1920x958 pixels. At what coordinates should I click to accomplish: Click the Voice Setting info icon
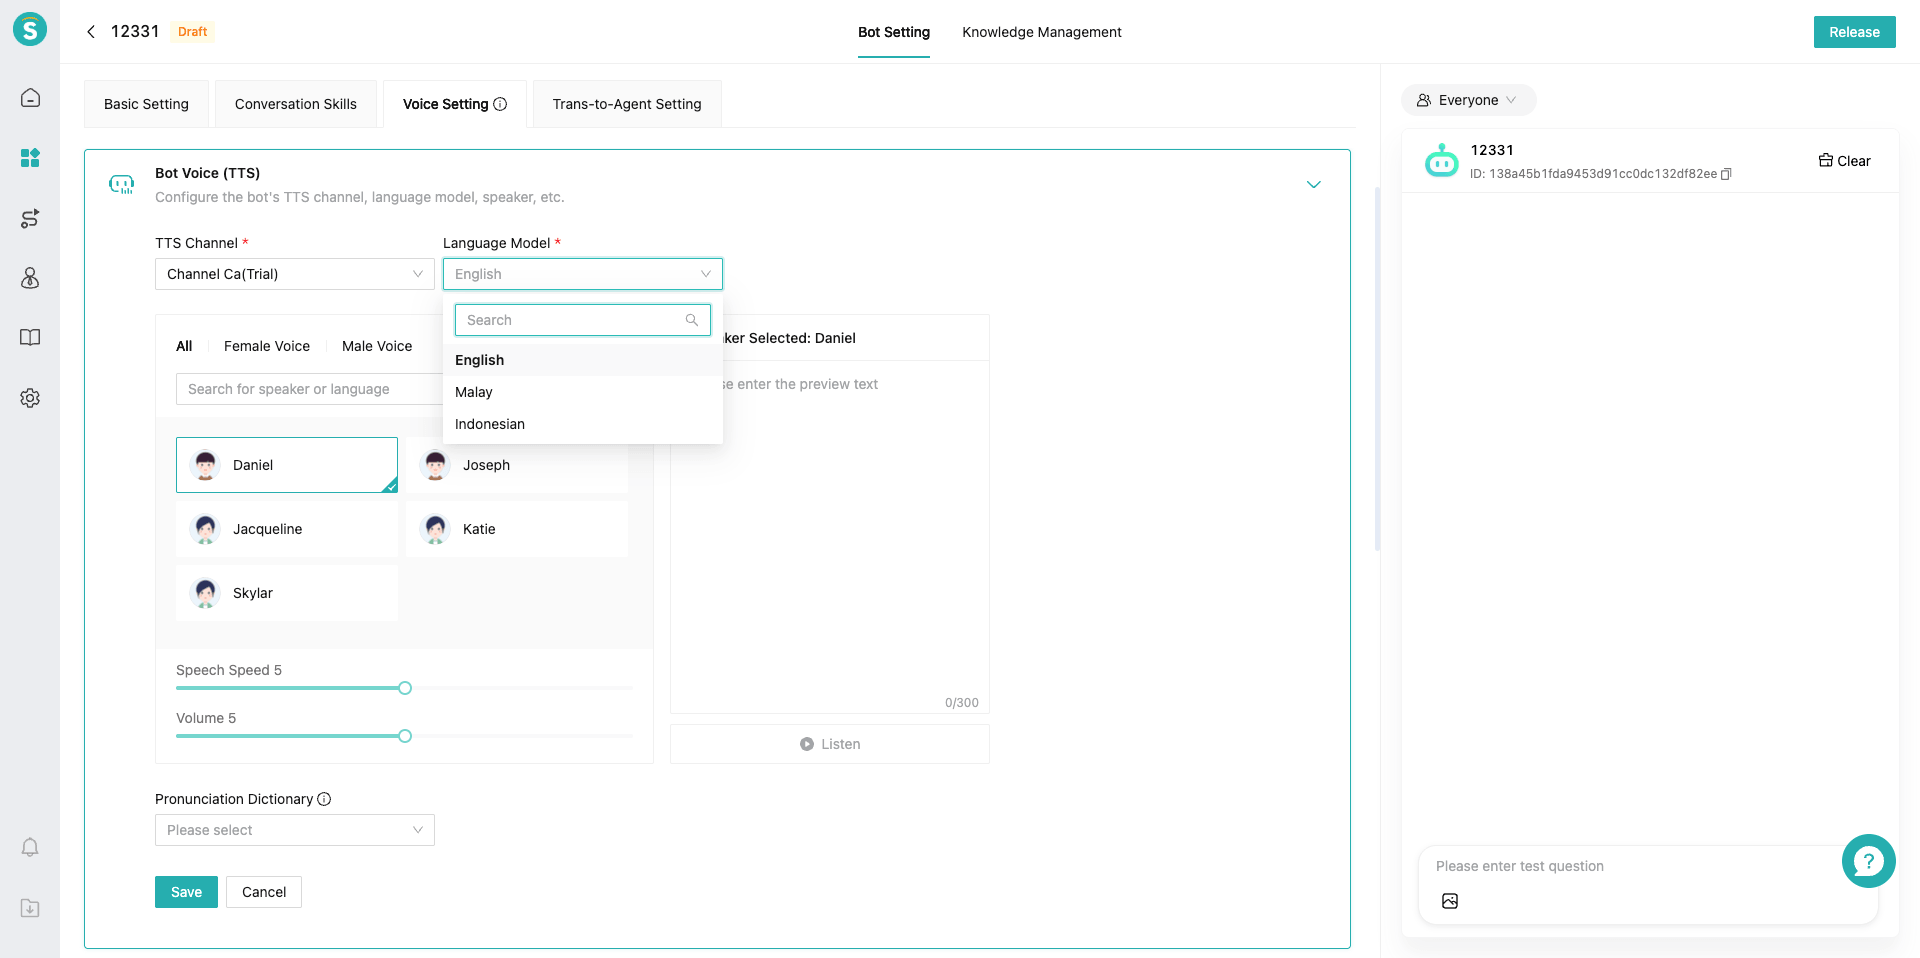(500, 104)
